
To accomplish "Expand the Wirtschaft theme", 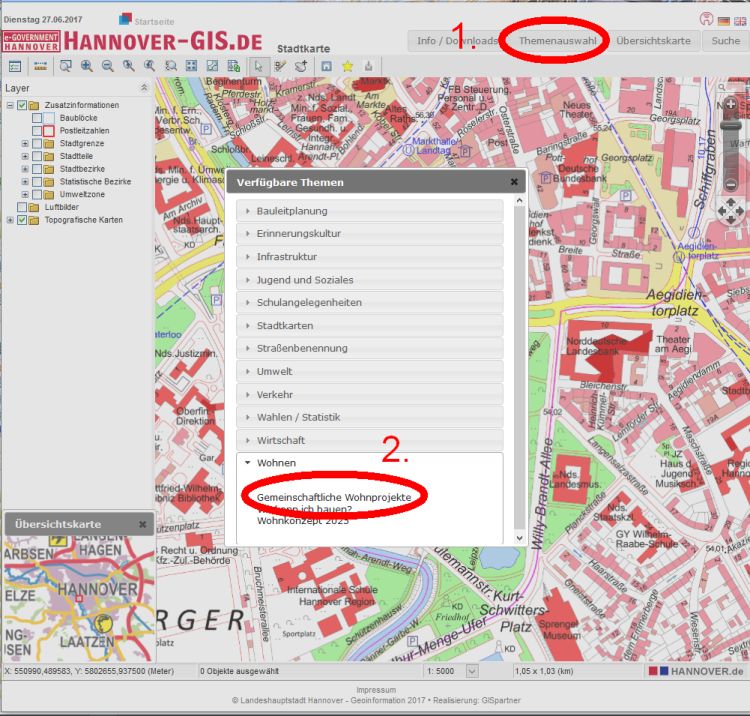I will click(x=369, y=441).
